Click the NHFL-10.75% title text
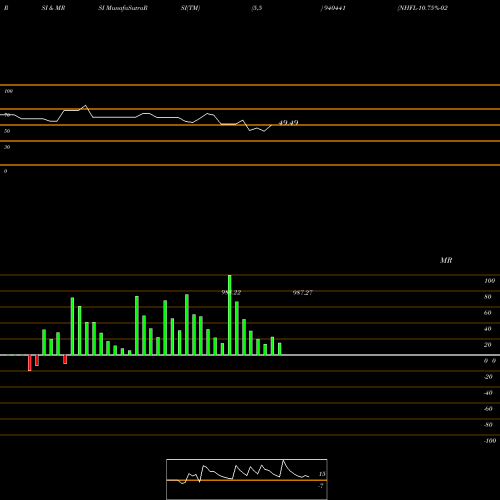 422,8
